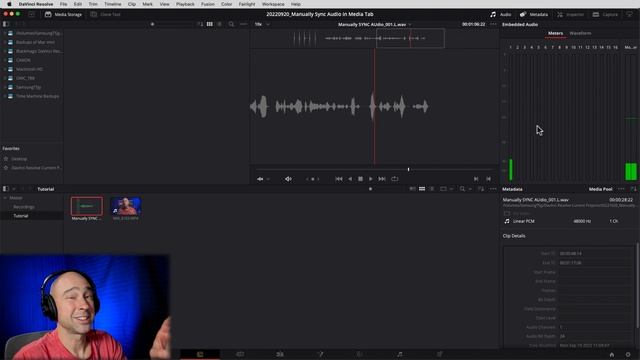The height and width of the screenshot is (360, 640).
Task: Toggle the Capture panel button
Action: point(605,14)
